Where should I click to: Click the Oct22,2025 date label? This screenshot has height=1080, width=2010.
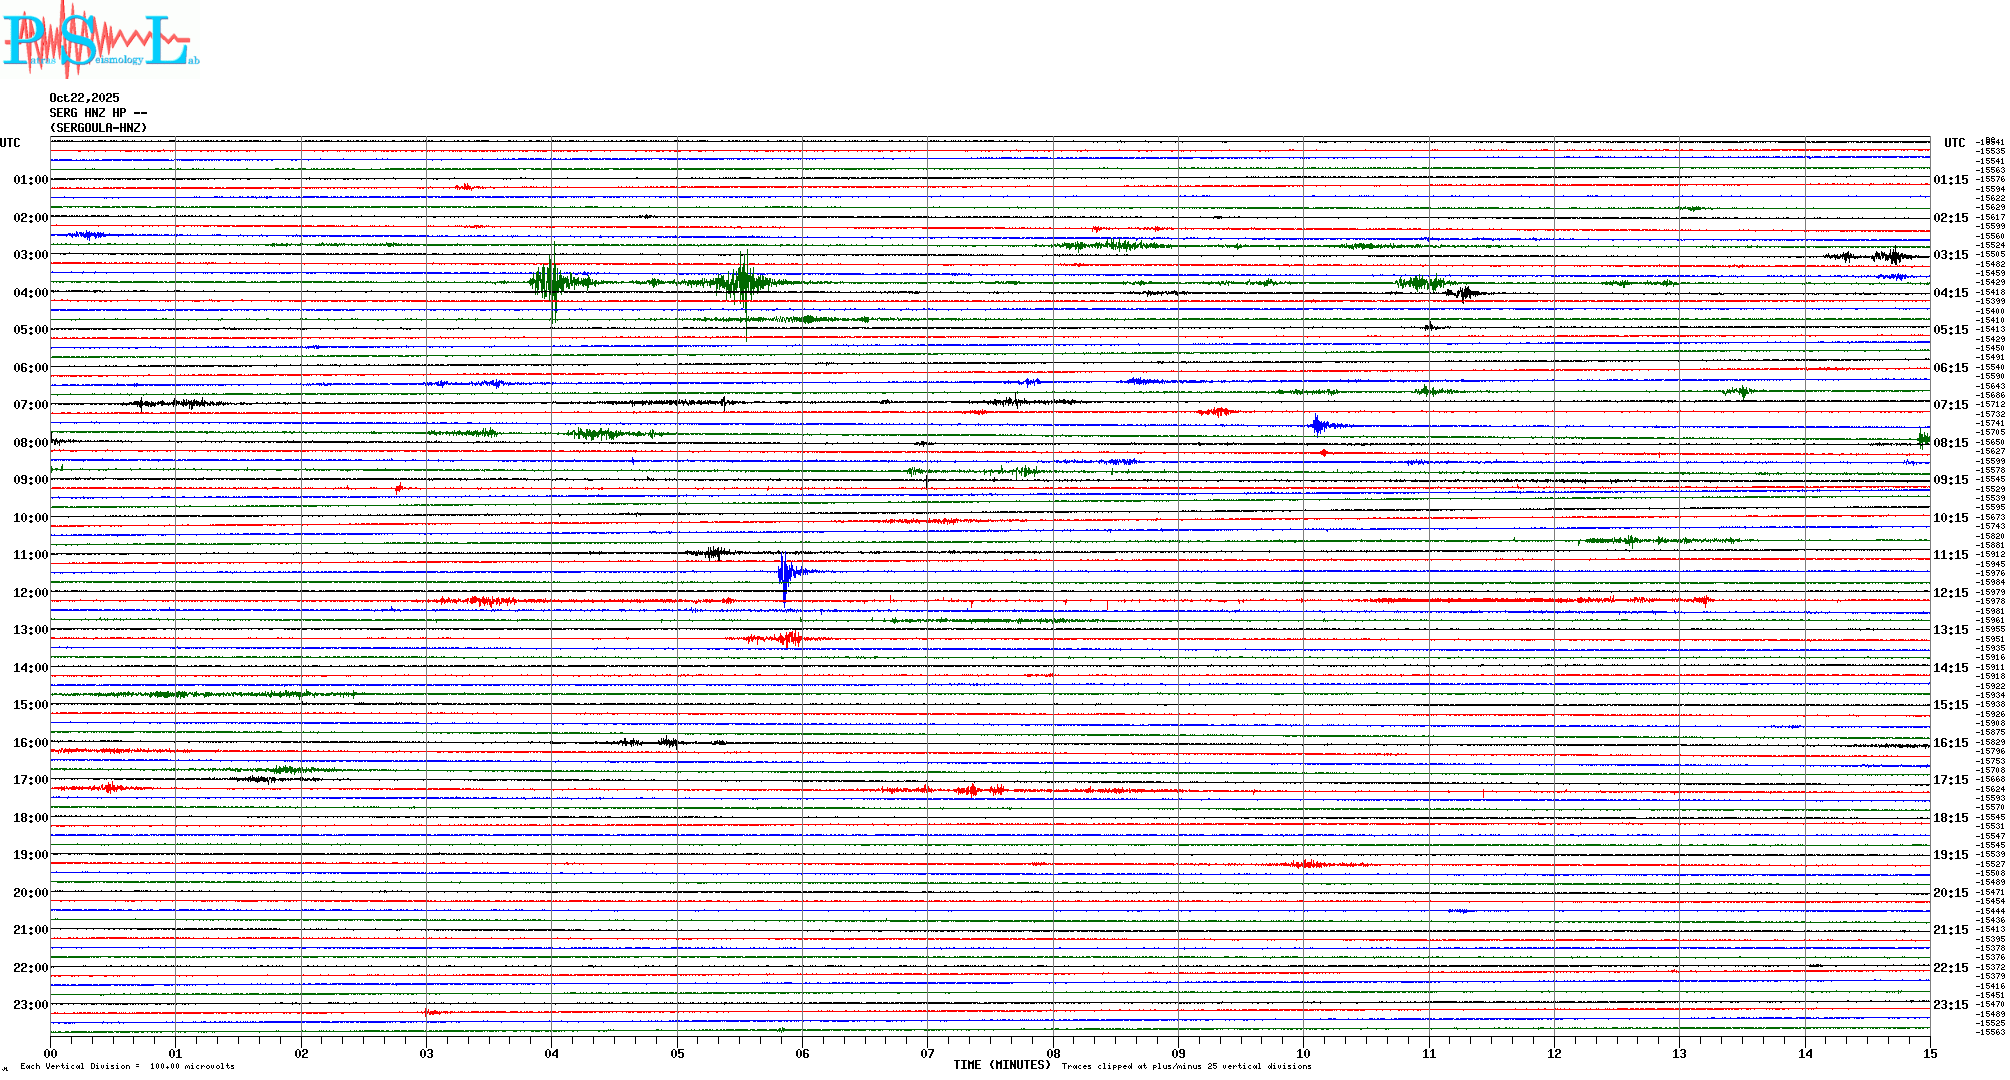click(84, 98)
